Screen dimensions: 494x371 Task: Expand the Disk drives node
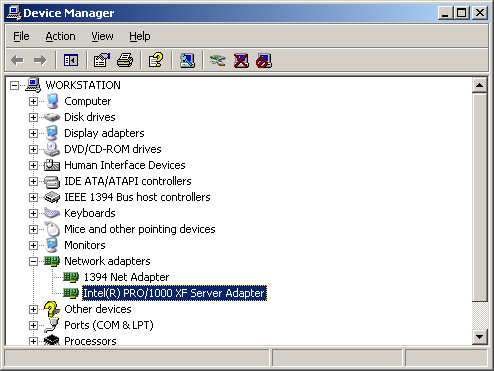pos(33,117)
